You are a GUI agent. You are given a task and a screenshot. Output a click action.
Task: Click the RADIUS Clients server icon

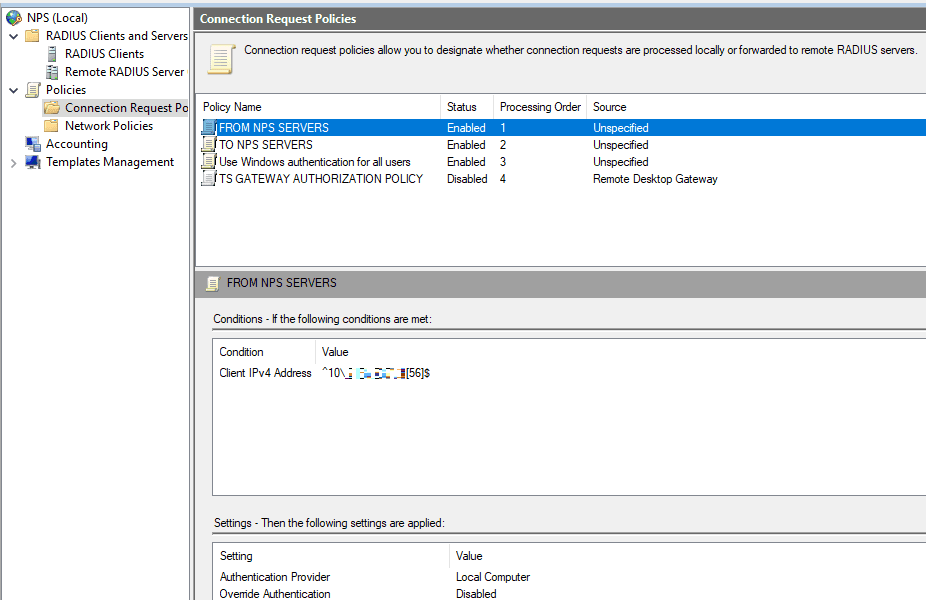click(52, 54)
